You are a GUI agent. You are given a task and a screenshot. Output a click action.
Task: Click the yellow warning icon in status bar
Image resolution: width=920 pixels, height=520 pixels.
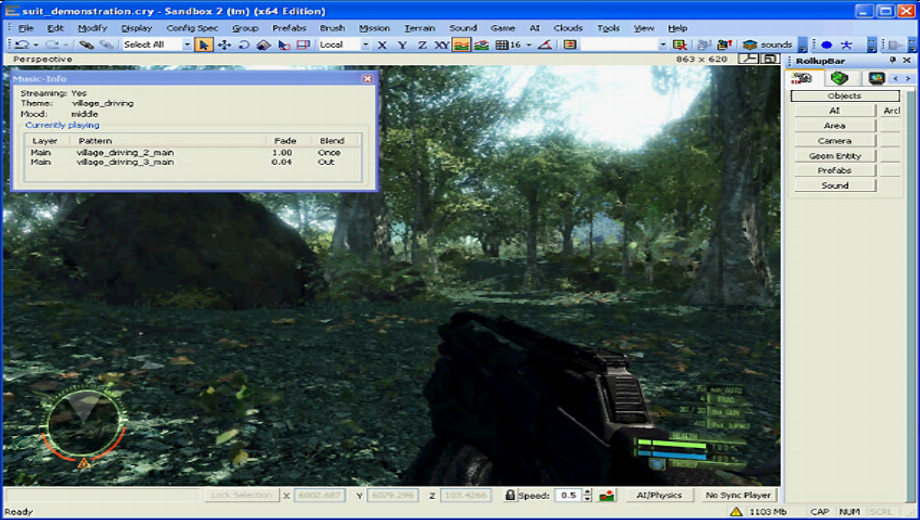pos(736,512)
